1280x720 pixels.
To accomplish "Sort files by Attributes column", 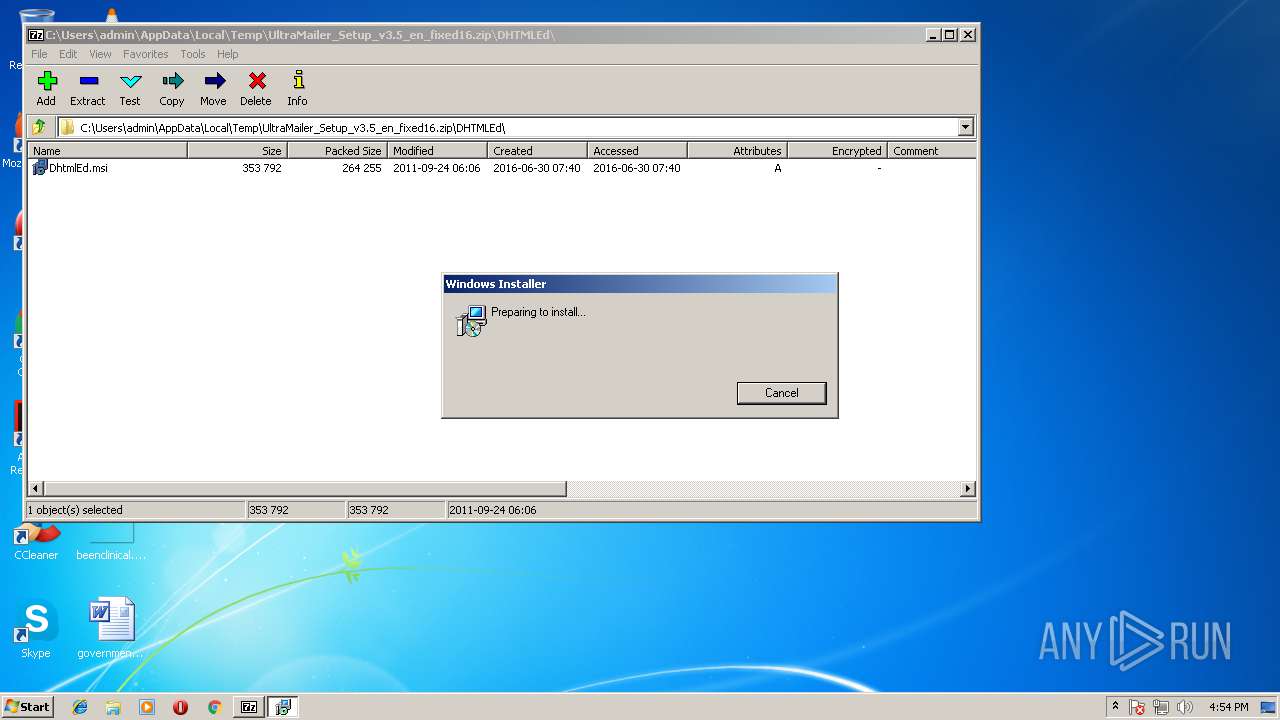I will pos(737,151).
